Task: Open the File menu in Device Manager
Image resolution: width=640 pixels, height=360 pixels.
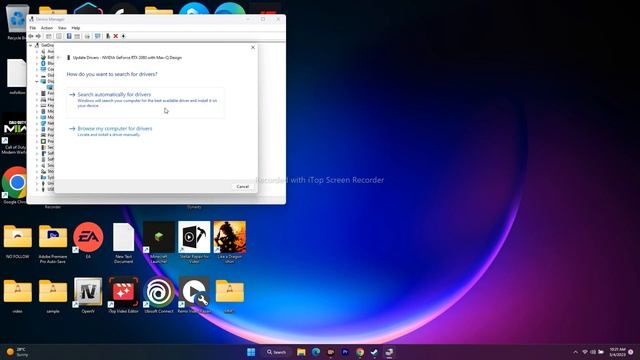Action: tap(33, 28)
